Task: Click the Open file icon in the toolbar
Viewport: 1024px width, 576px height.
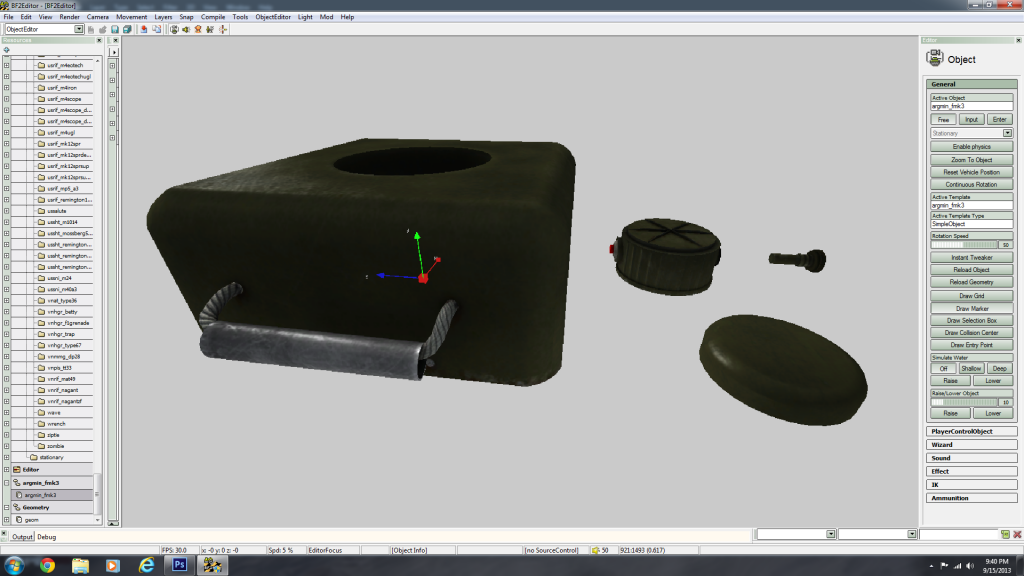Action: pos(103,29)
